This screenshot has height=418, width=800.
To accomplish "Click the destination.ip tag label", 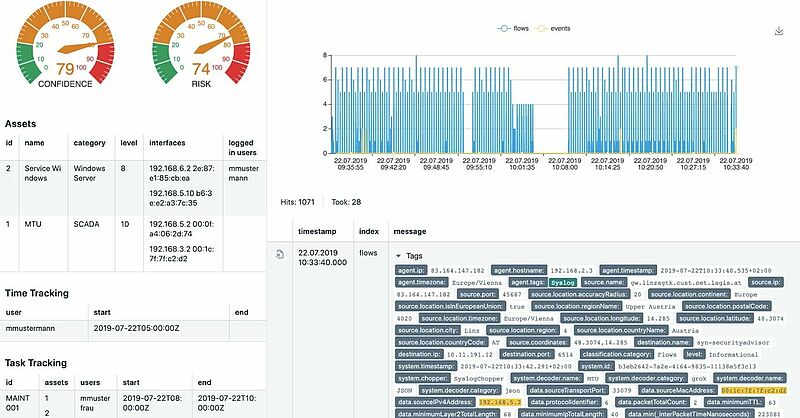I will 419,354.
